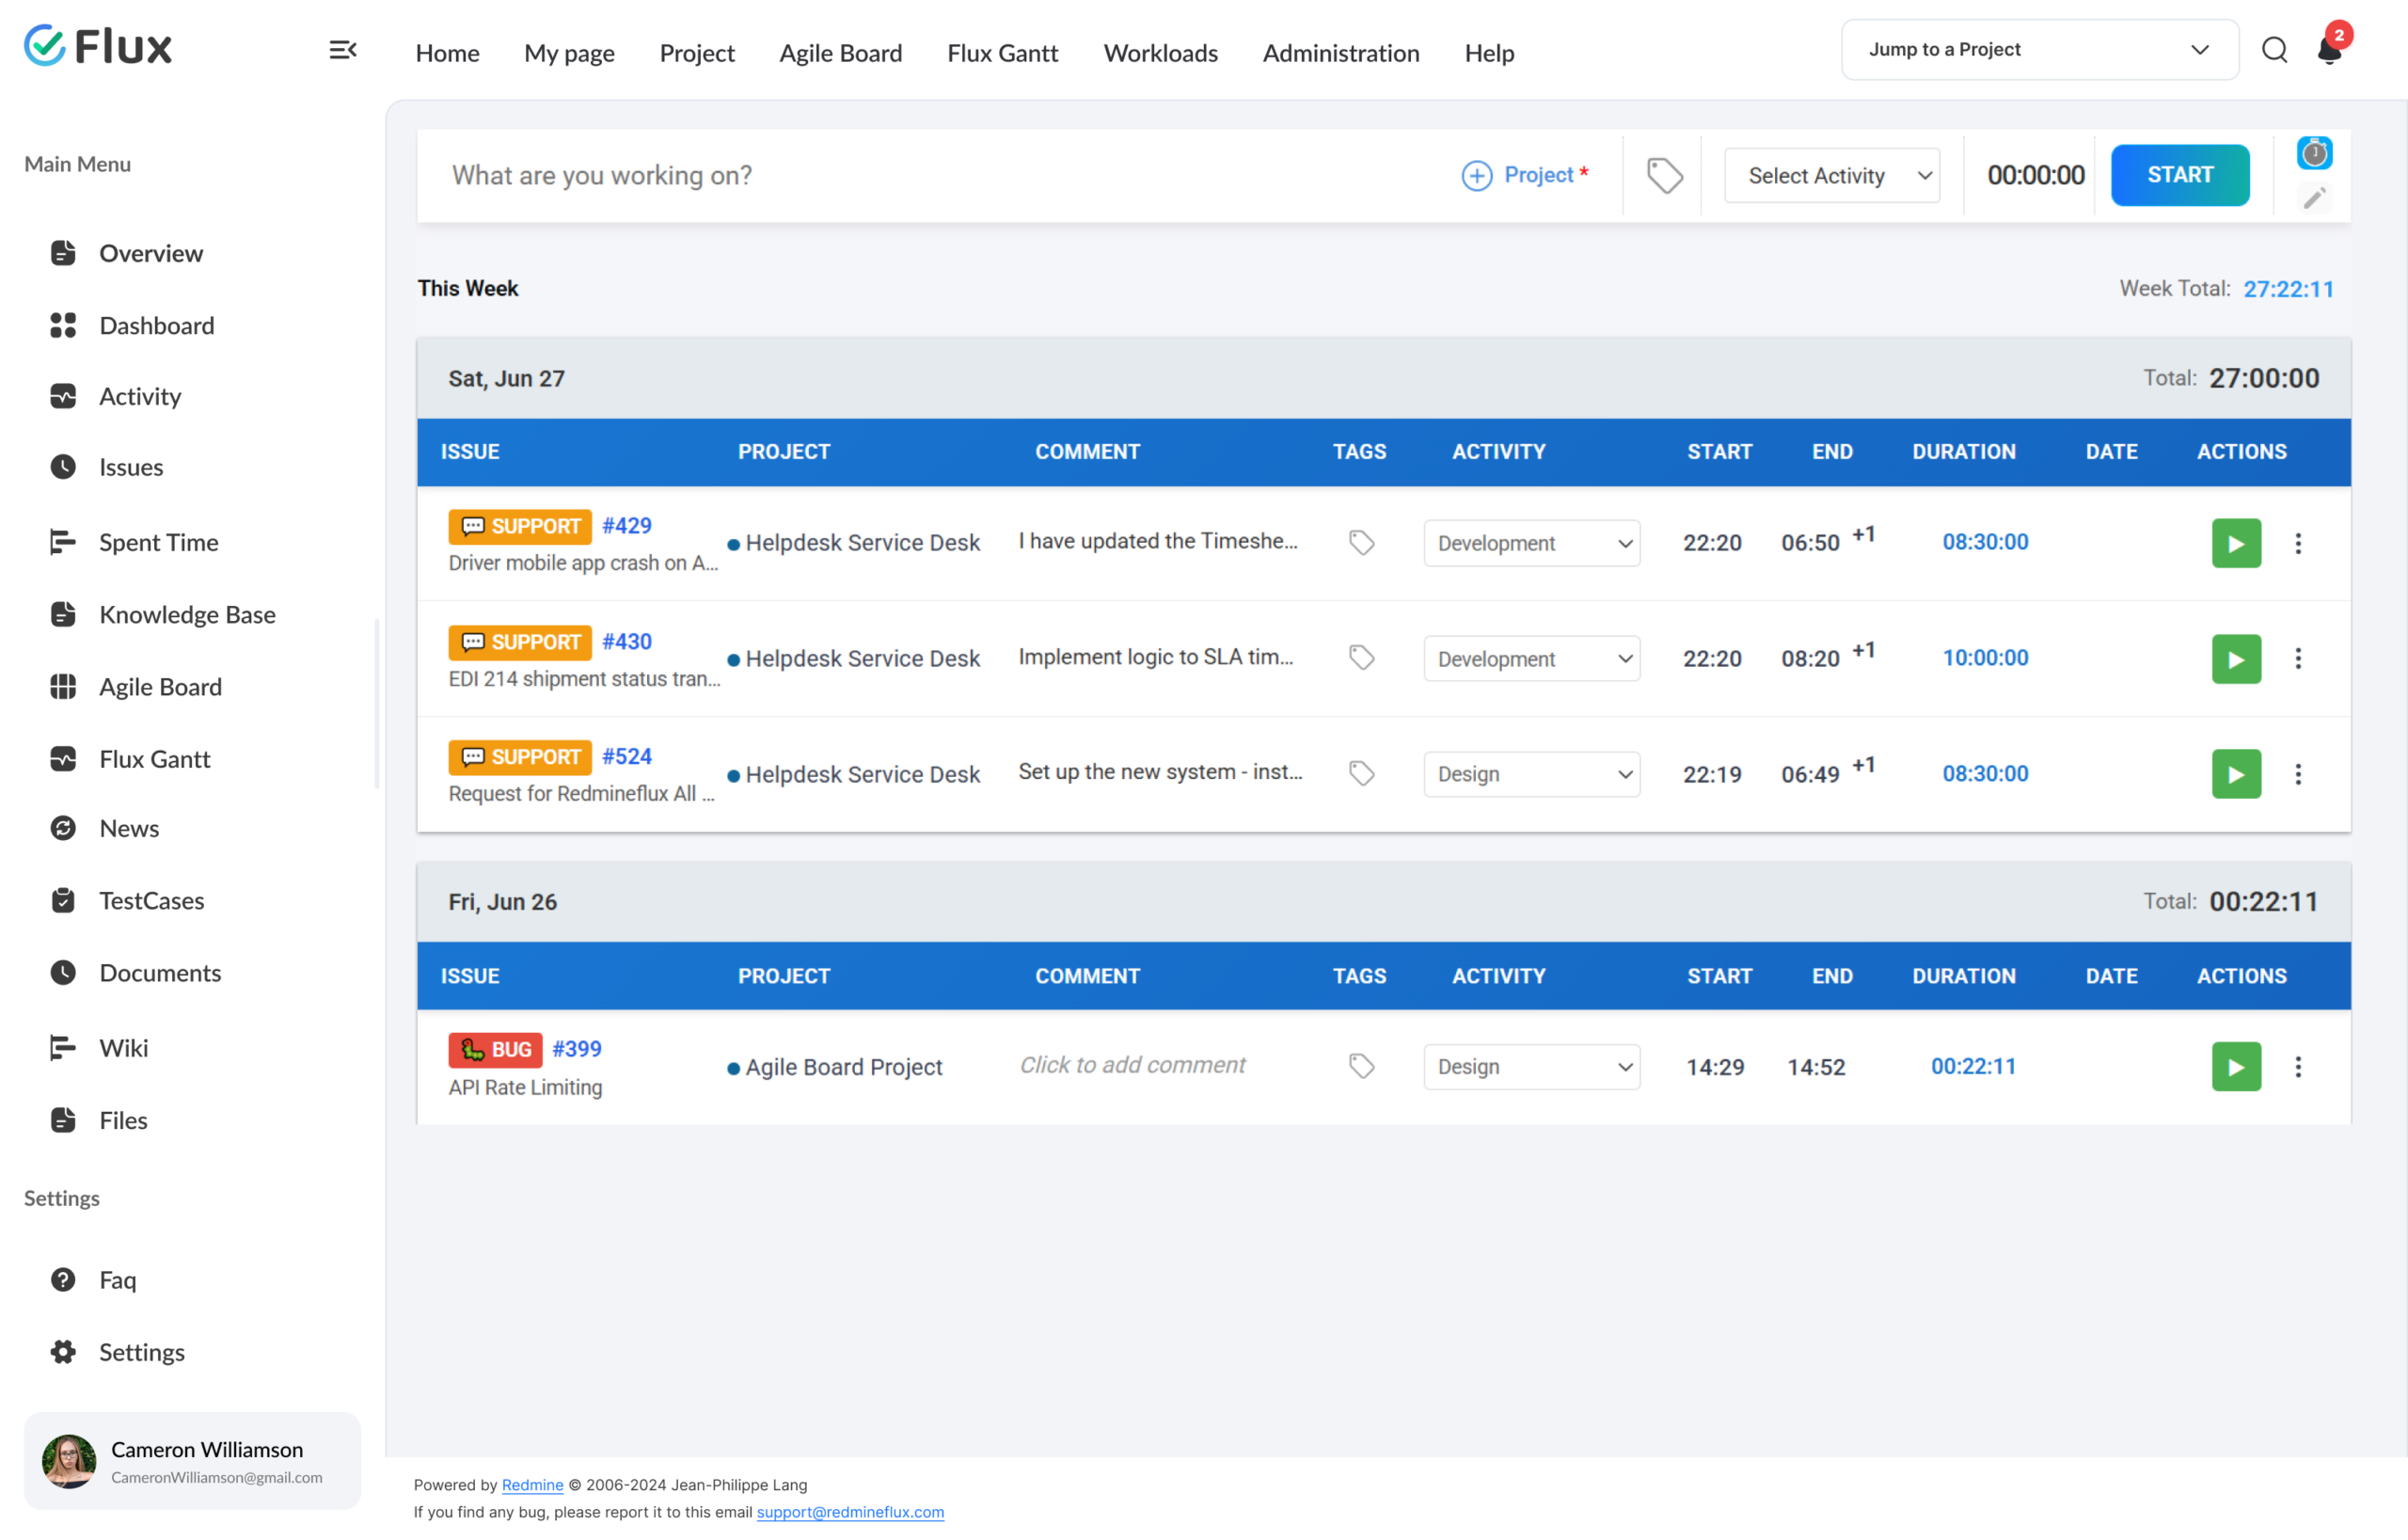Open Agile Board in the sidebar
Screen dimensions: 2408x1540
click(160, 686)
